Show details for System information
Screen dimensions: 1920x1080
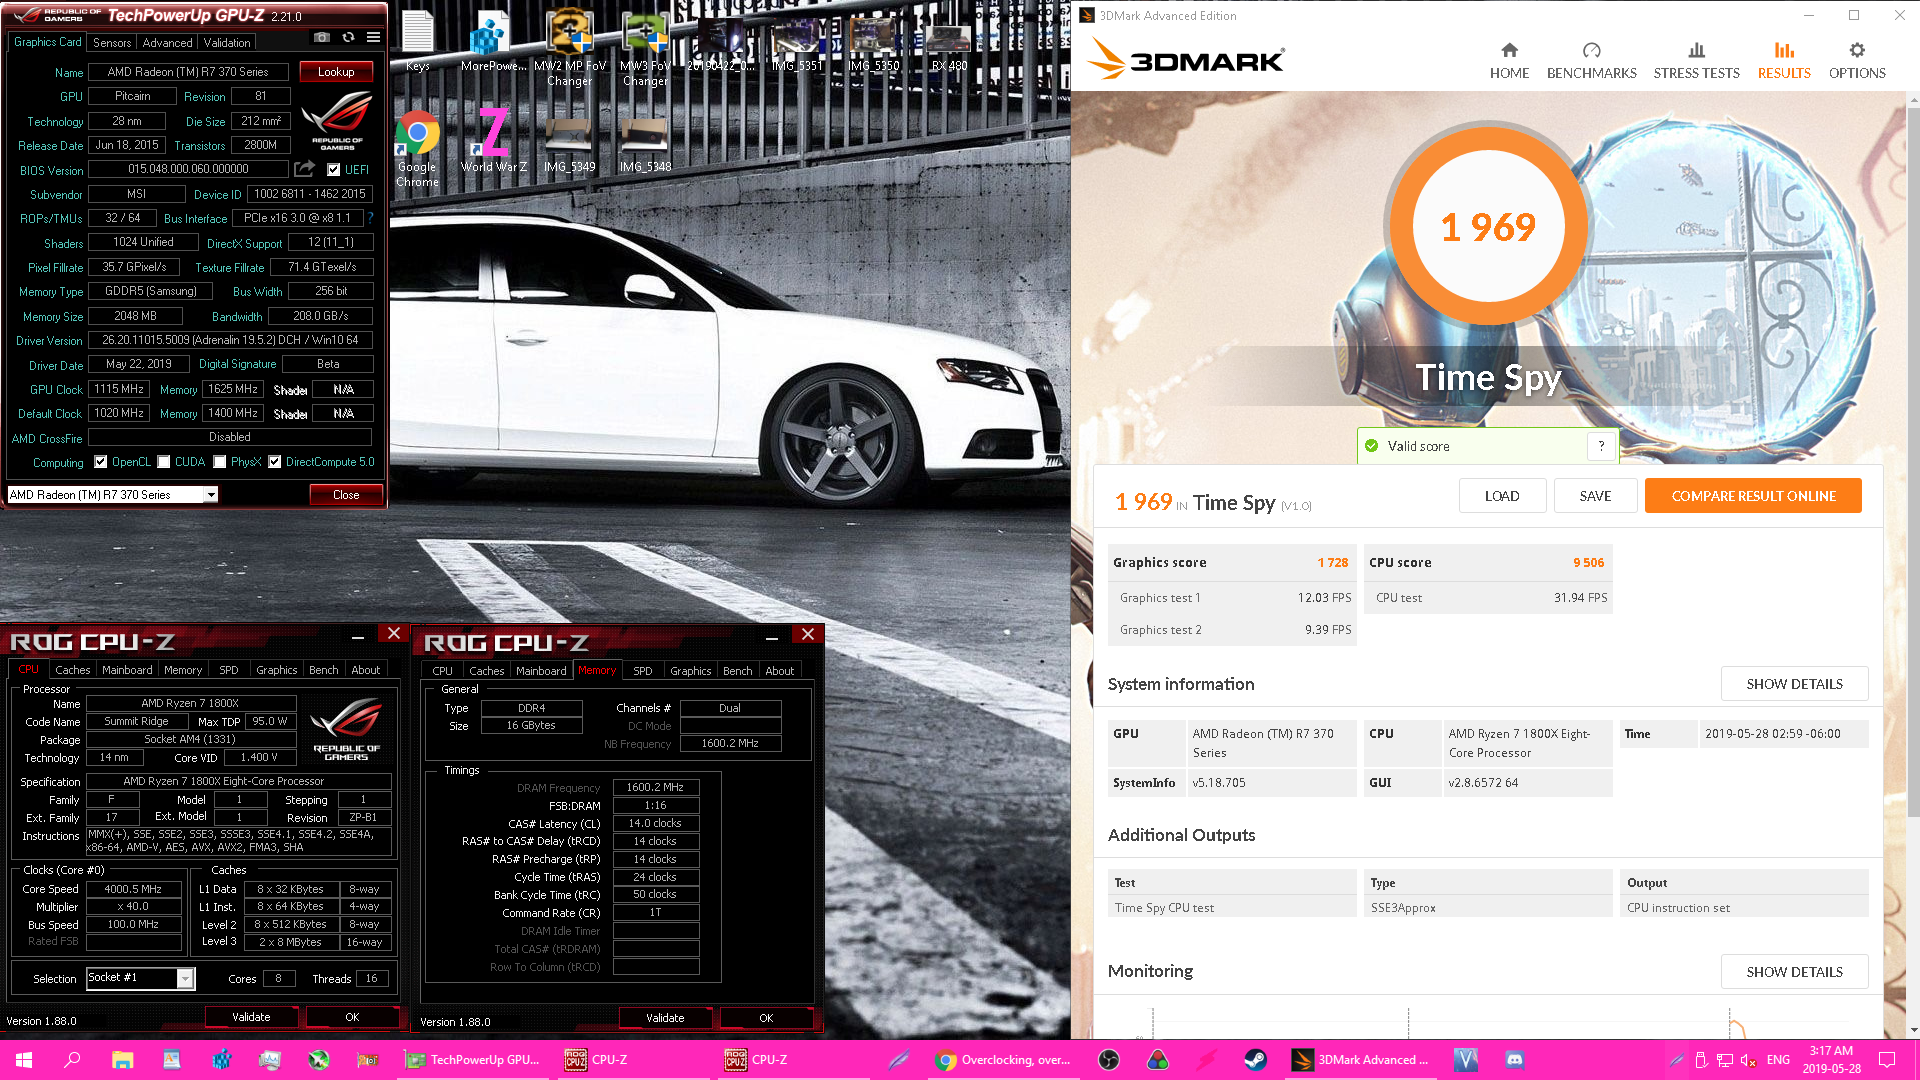(1794, 684)
